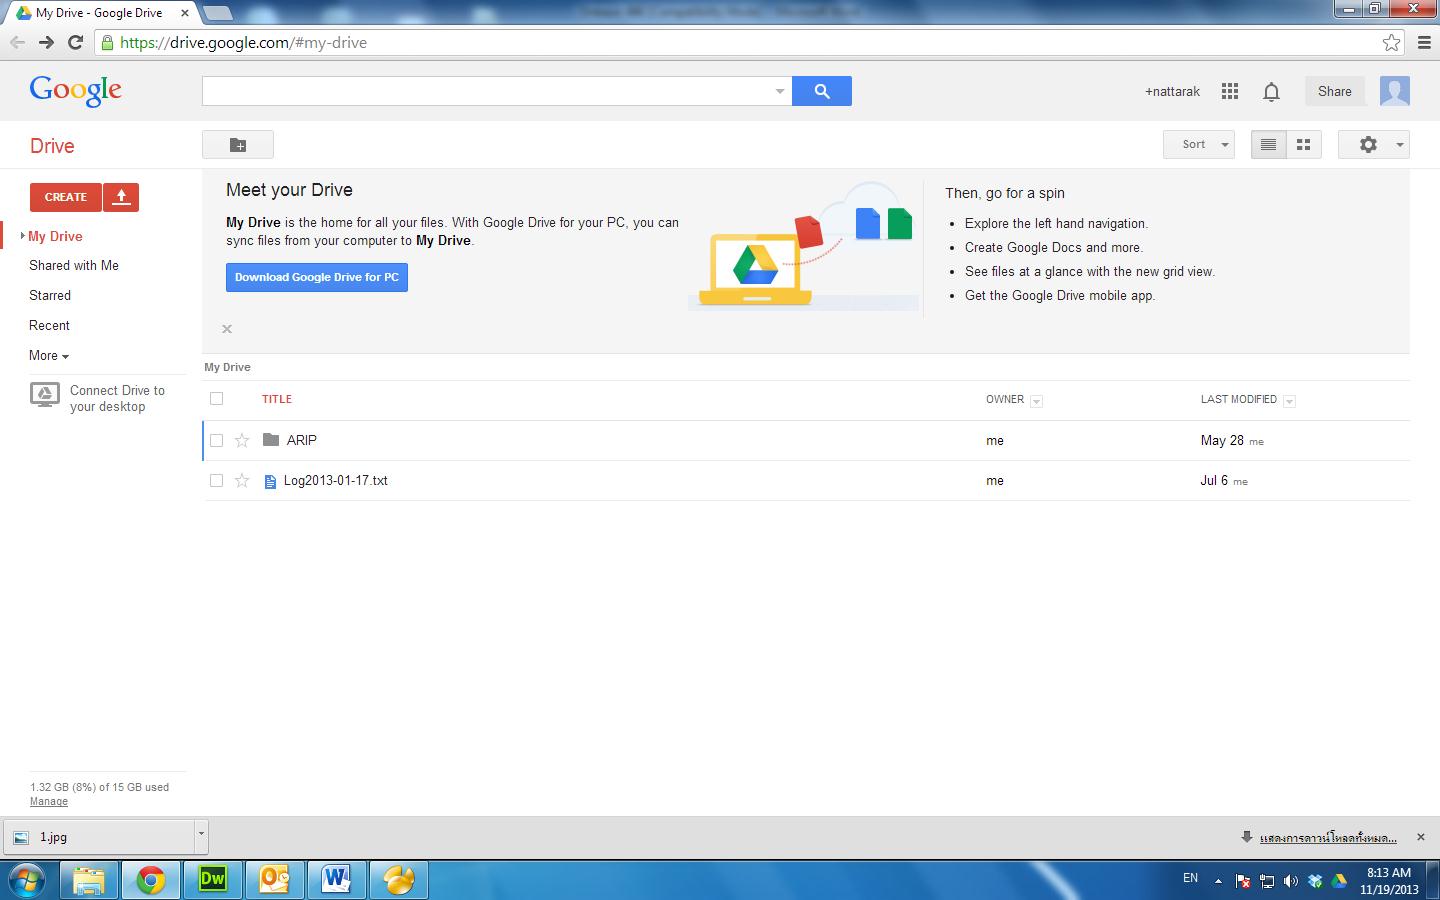Click Download Google Drive for PC
The image size is (1440, 900).
pos(317,277)
